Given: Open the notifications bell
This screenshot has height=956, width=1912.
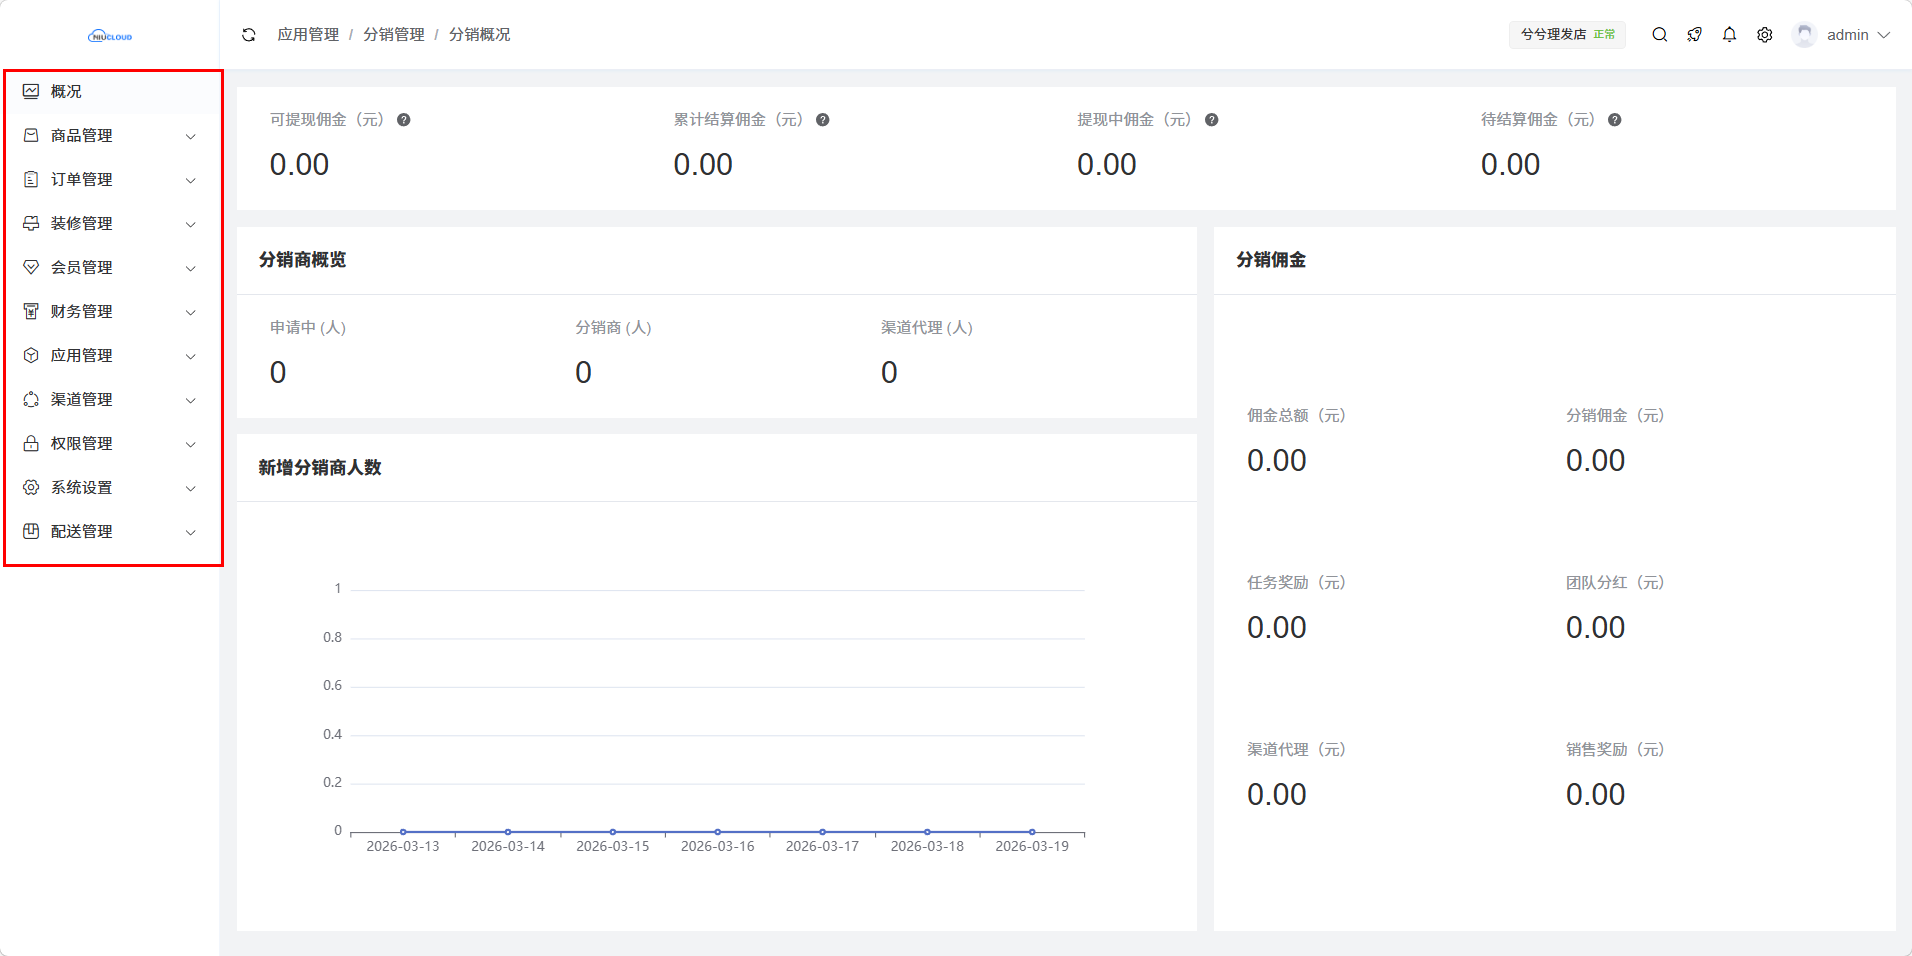Looking at the screenshot, I should point(1729,35).
